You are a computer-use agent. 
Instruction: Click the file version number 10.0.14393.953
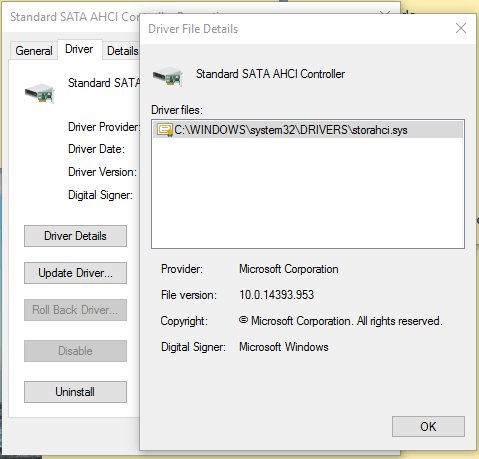[x=277, y=295]
